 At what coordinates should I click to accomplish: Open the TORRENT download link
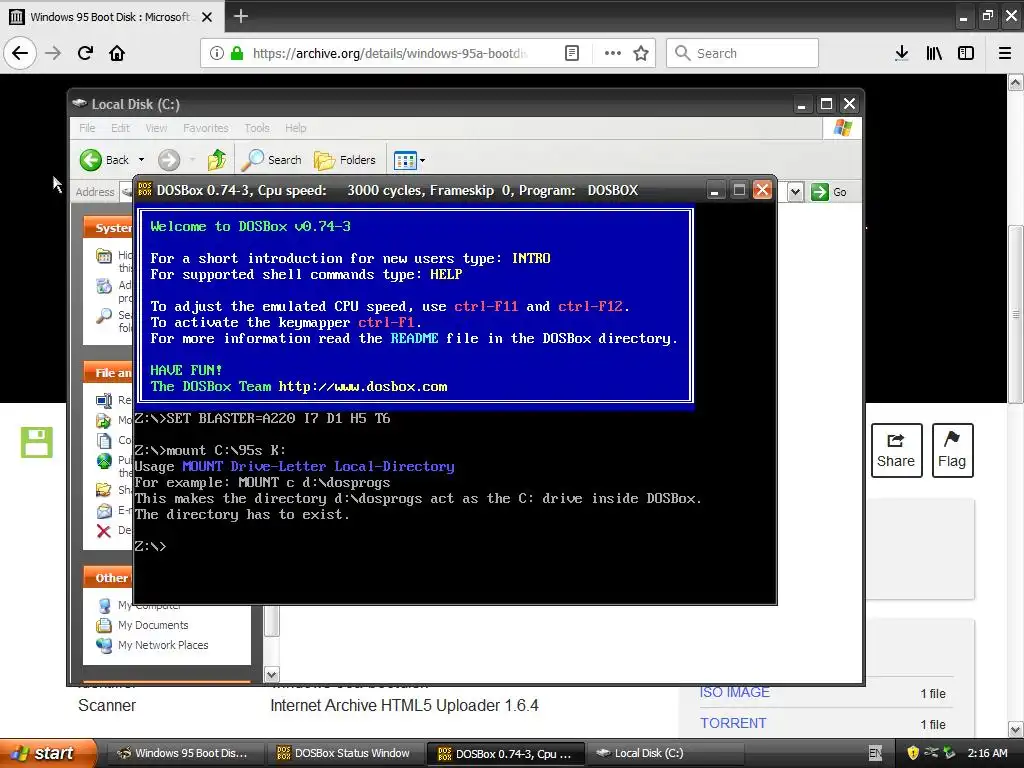(733, 723)
